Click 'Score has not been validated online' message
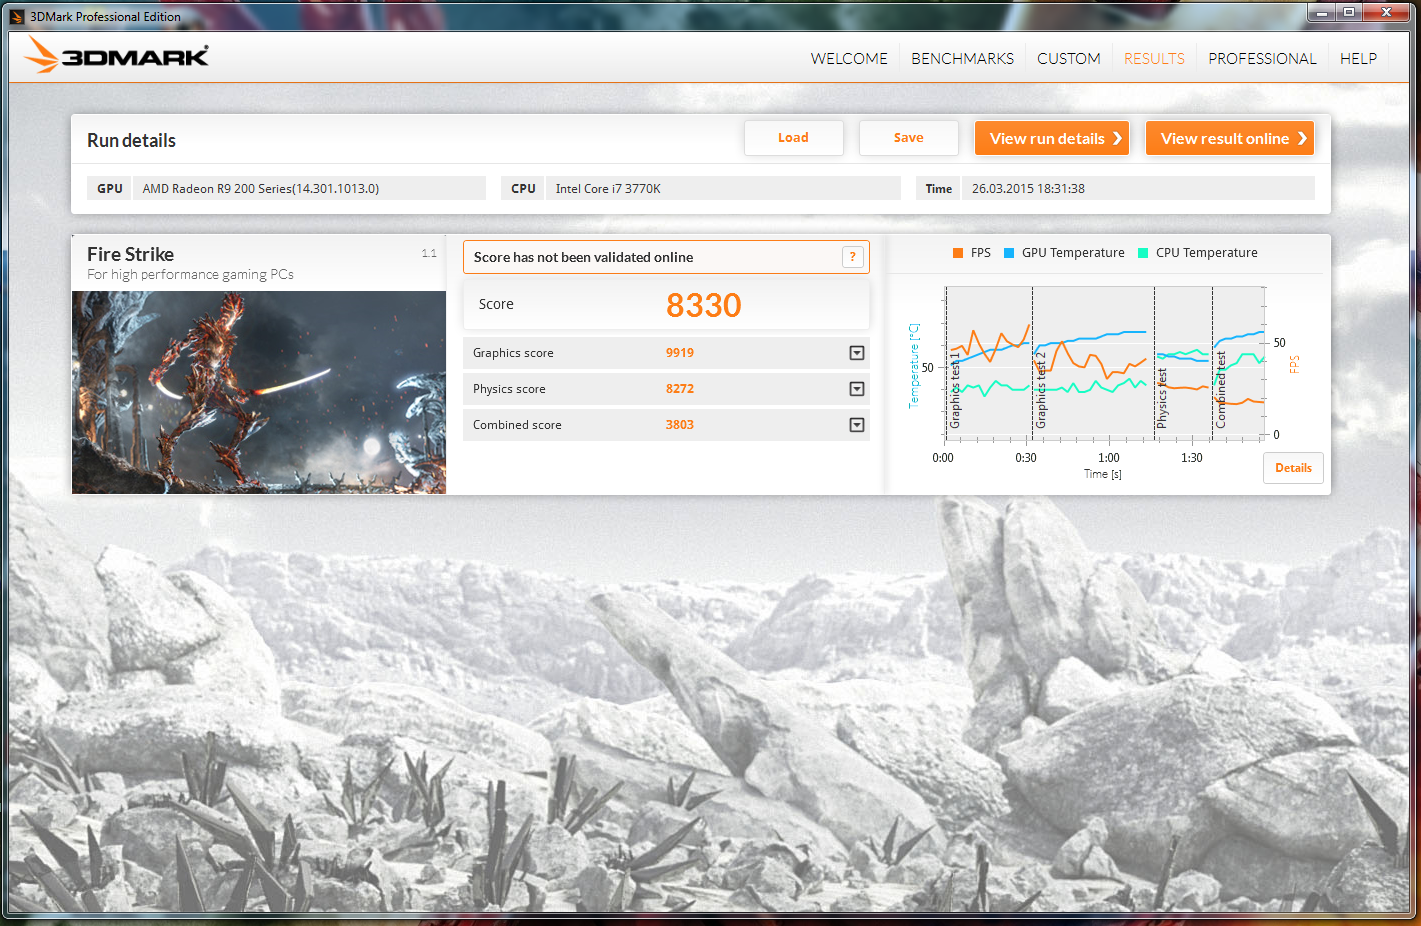Viewport: 1421px width, 926px height. point(583,257)
